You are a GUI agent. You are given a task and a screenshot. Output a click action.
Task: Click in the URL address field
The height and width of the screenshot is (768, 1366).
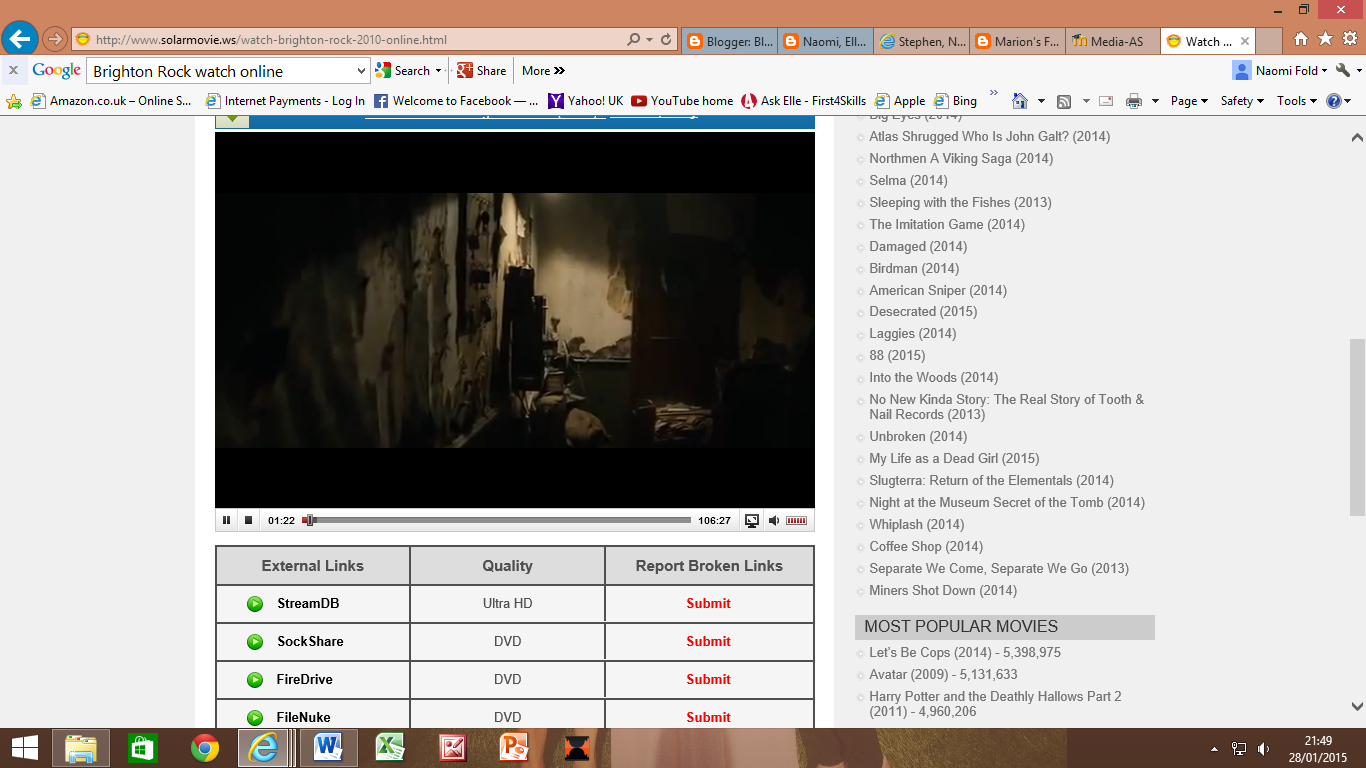[x=350, y=40]
